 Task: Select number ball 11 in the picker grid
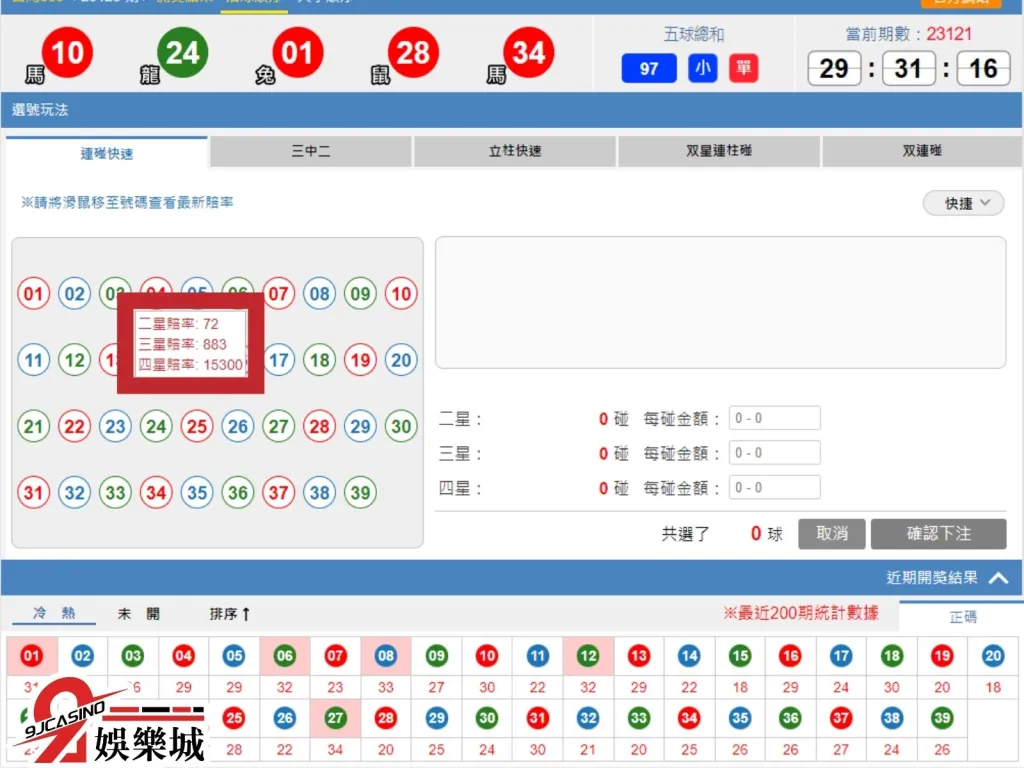point(33,360)
